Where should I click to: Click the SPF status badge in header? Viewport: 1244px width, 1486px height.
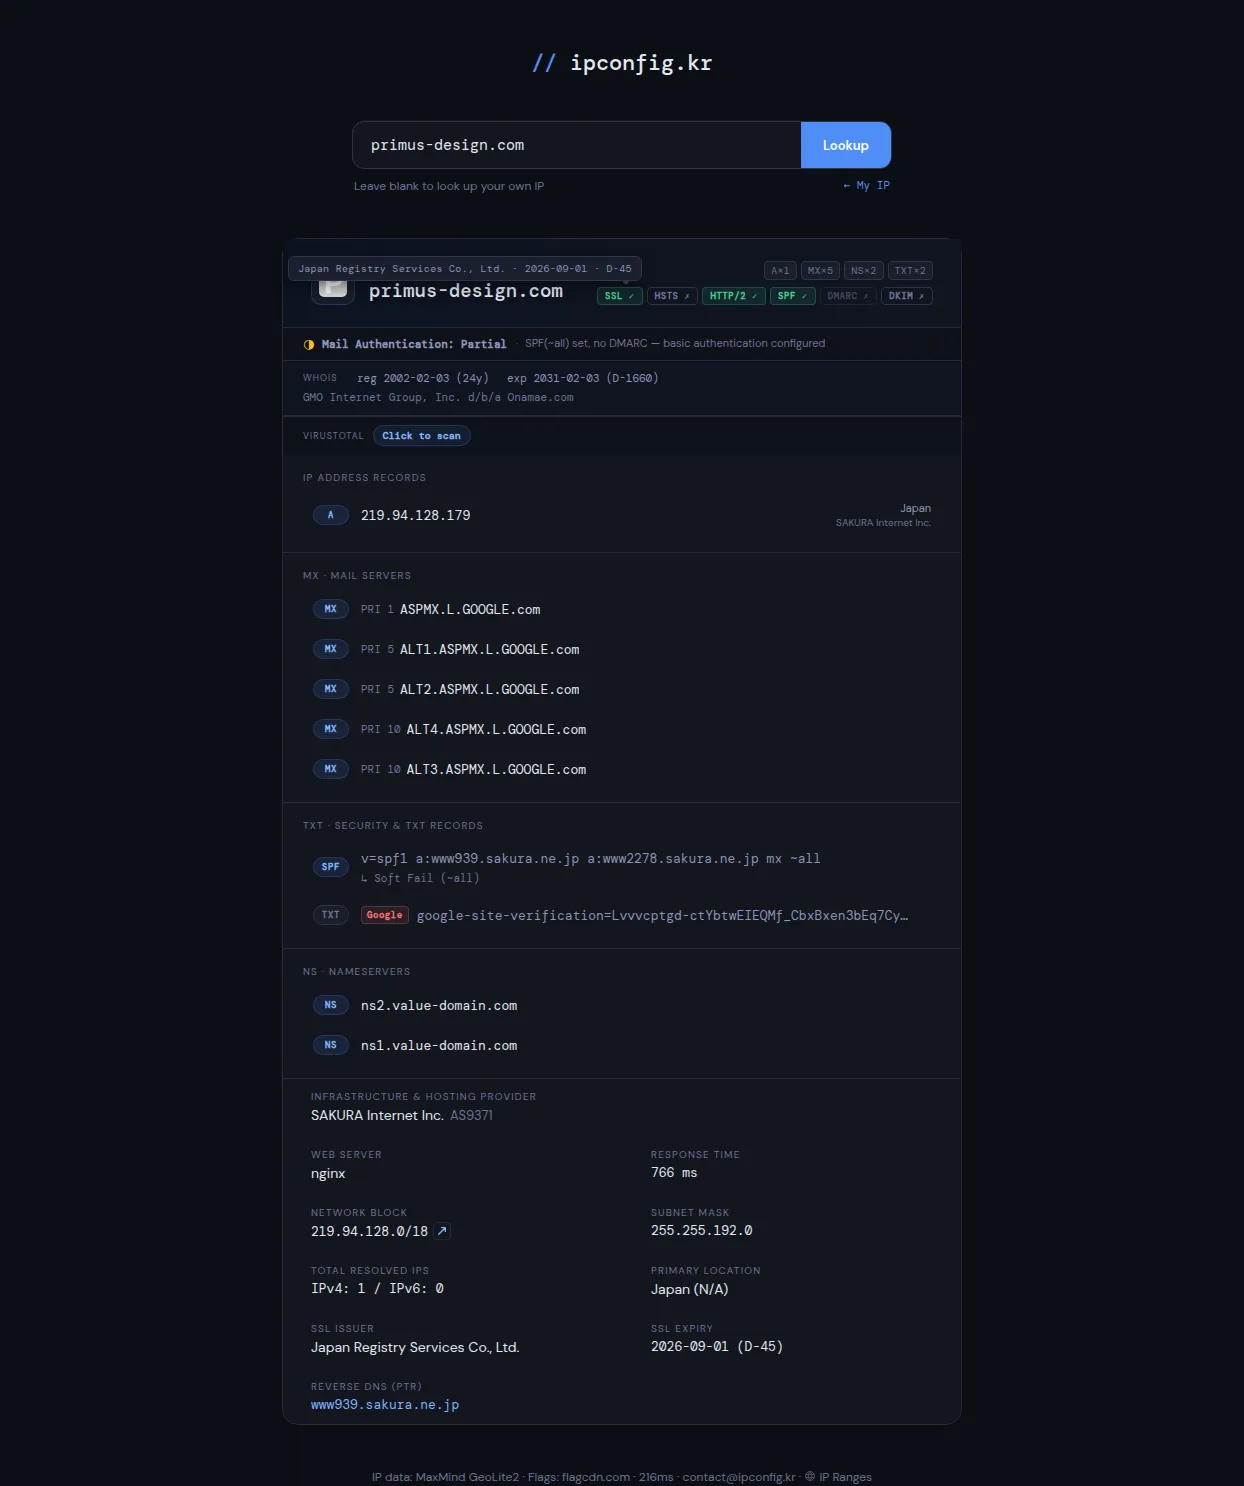tap(792, 296)
